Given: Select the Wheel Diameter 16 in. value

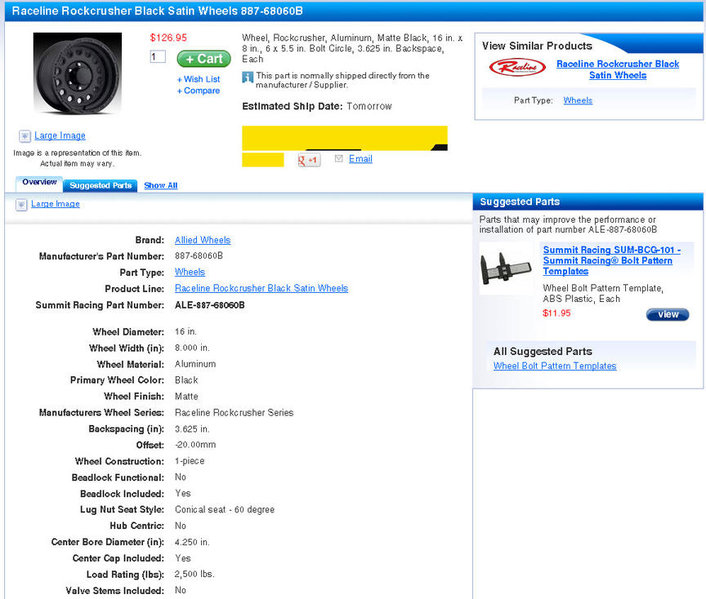Looking at the screenshot, I should pos(186,332).
